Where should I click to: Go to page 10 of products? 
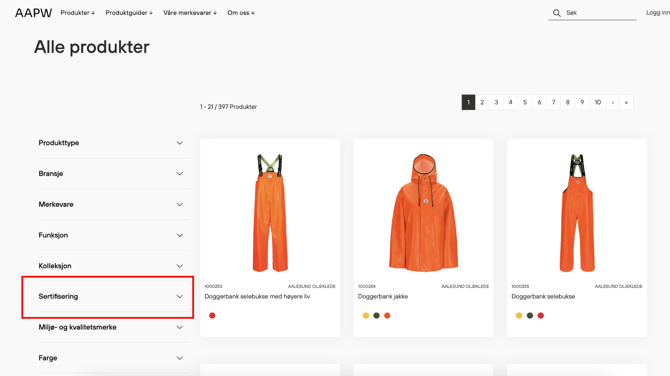coord(598,102)
